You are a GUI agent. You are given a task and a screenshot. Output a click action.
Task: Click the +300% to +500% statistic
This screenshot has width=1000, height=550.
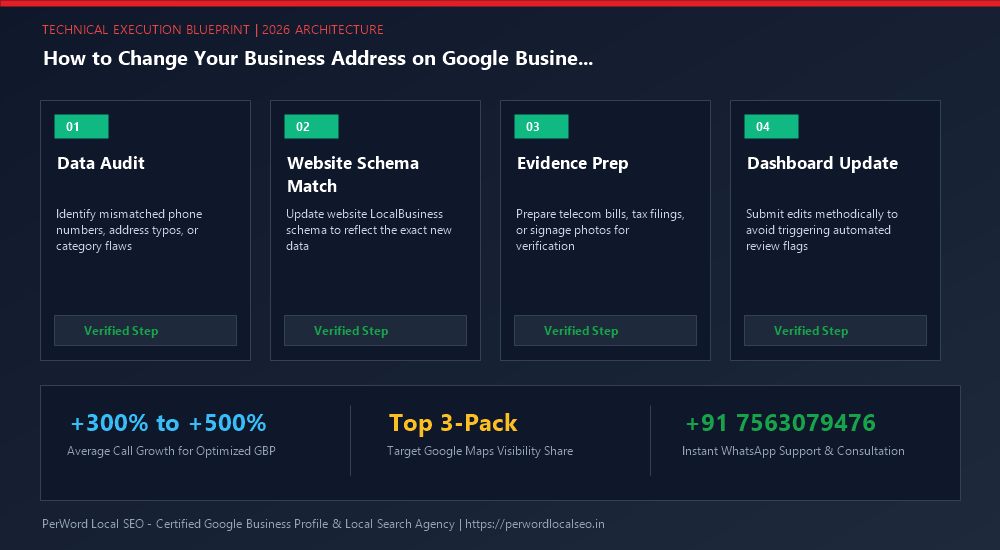click(x=168, y=422)
